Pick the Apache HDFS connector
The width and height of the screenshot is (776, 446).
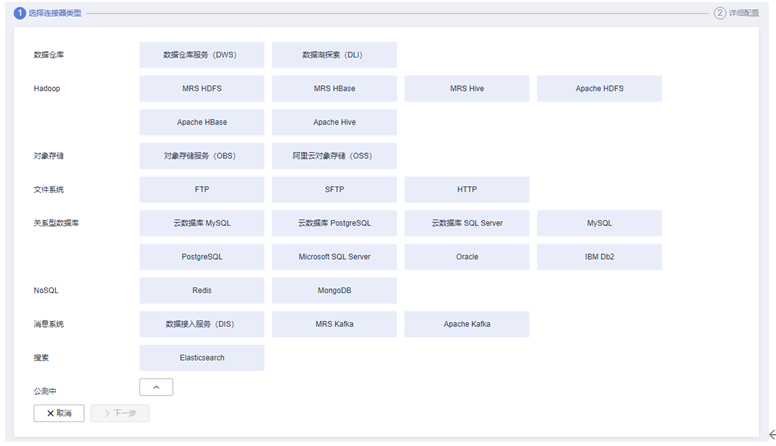[599, 89]
